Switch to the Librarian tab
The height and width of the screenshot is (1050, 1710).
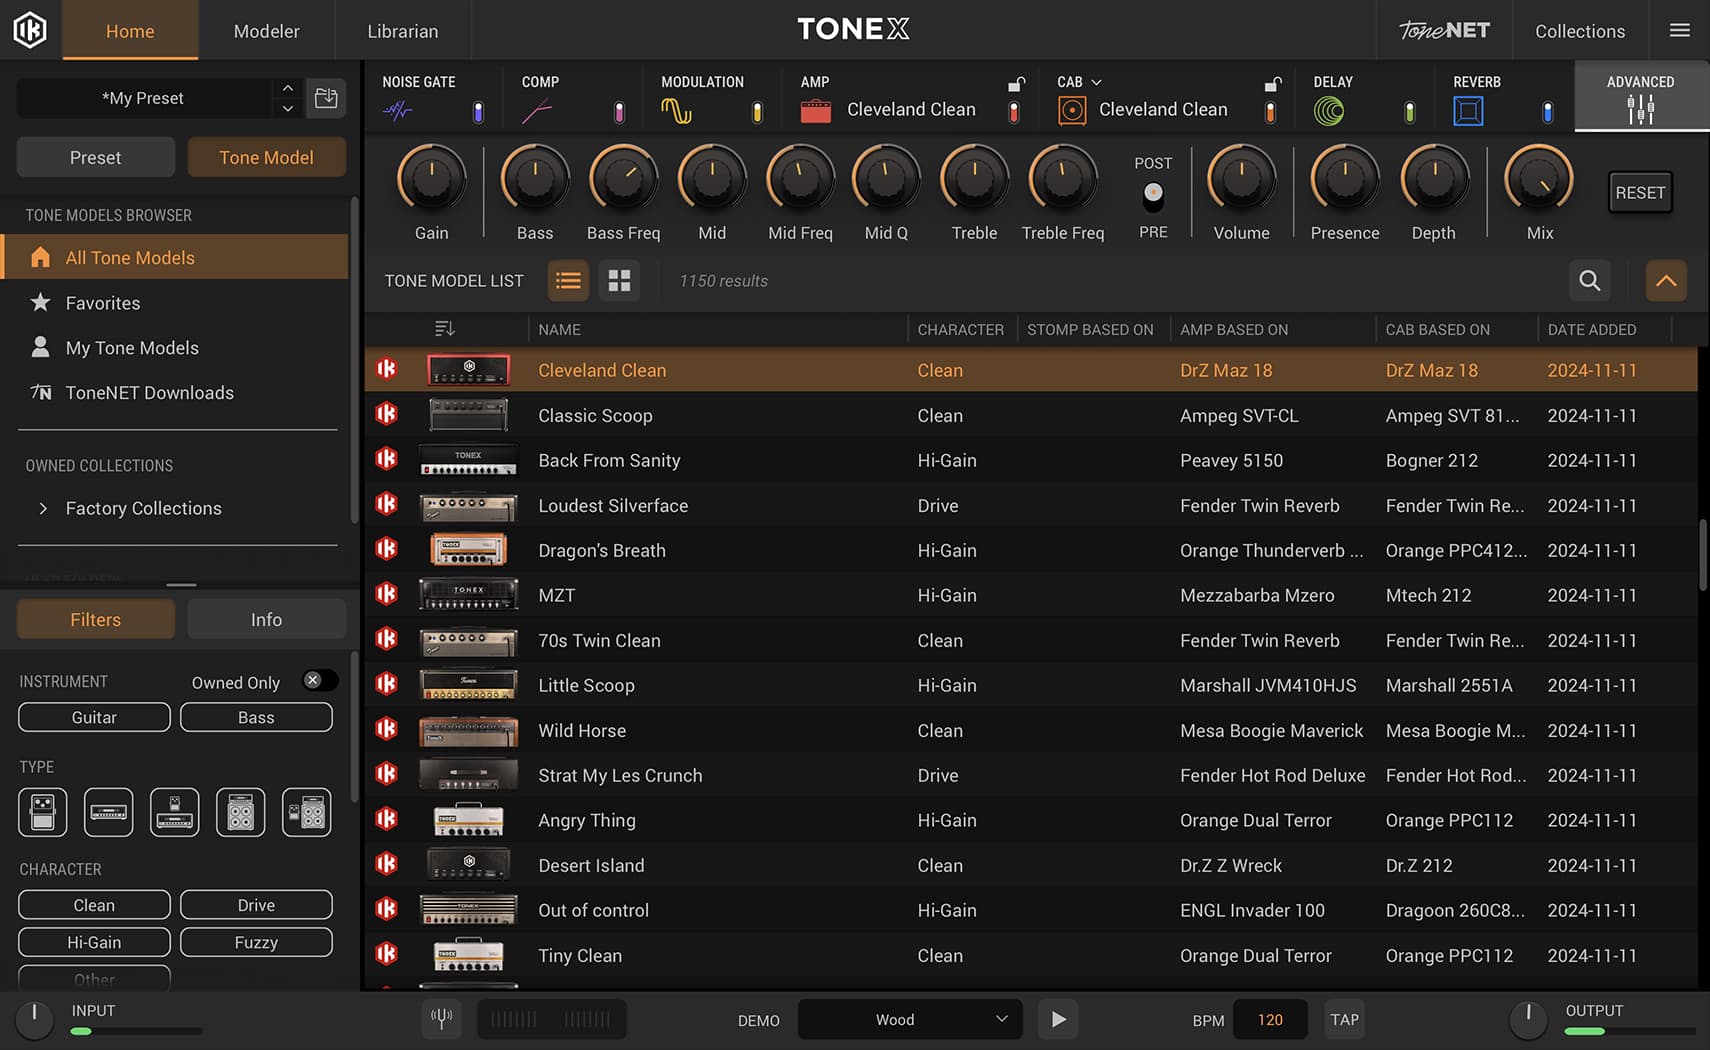(402, 30)
